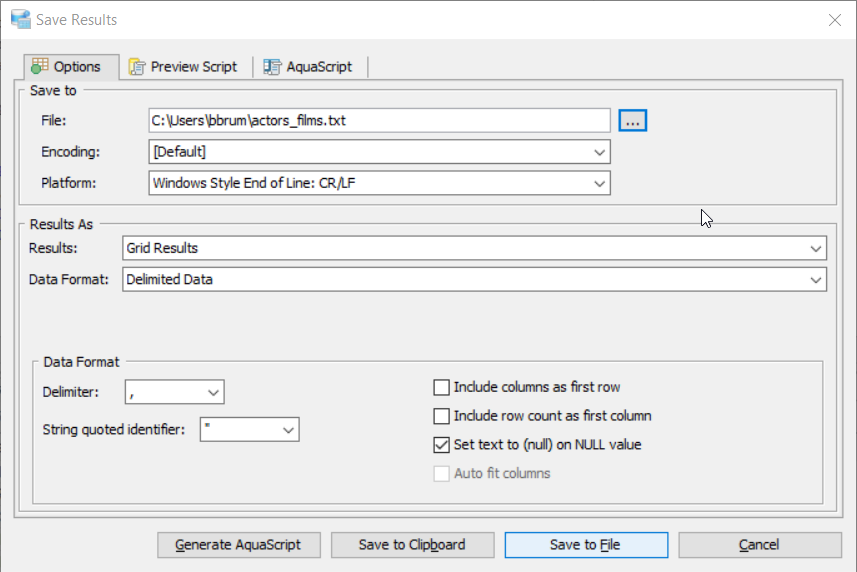
Task: Uncheck Set text to (null) on NULL value
Action: pos(441,444)
